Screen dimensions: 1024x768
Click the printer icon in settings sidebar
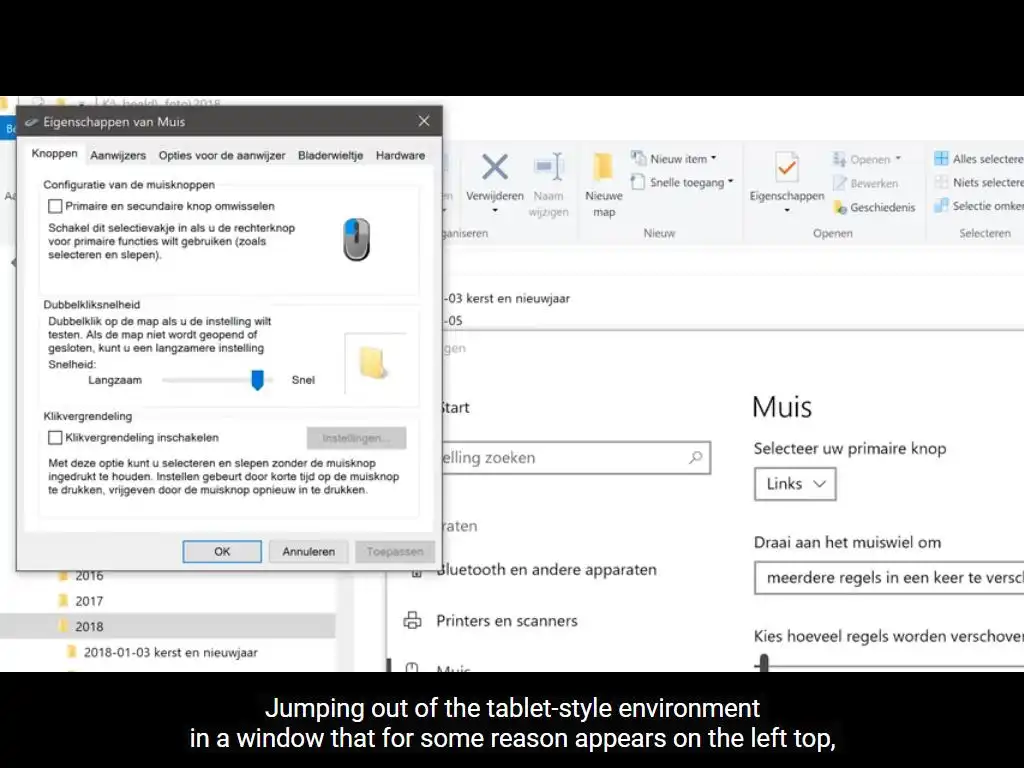pos(413,620)
